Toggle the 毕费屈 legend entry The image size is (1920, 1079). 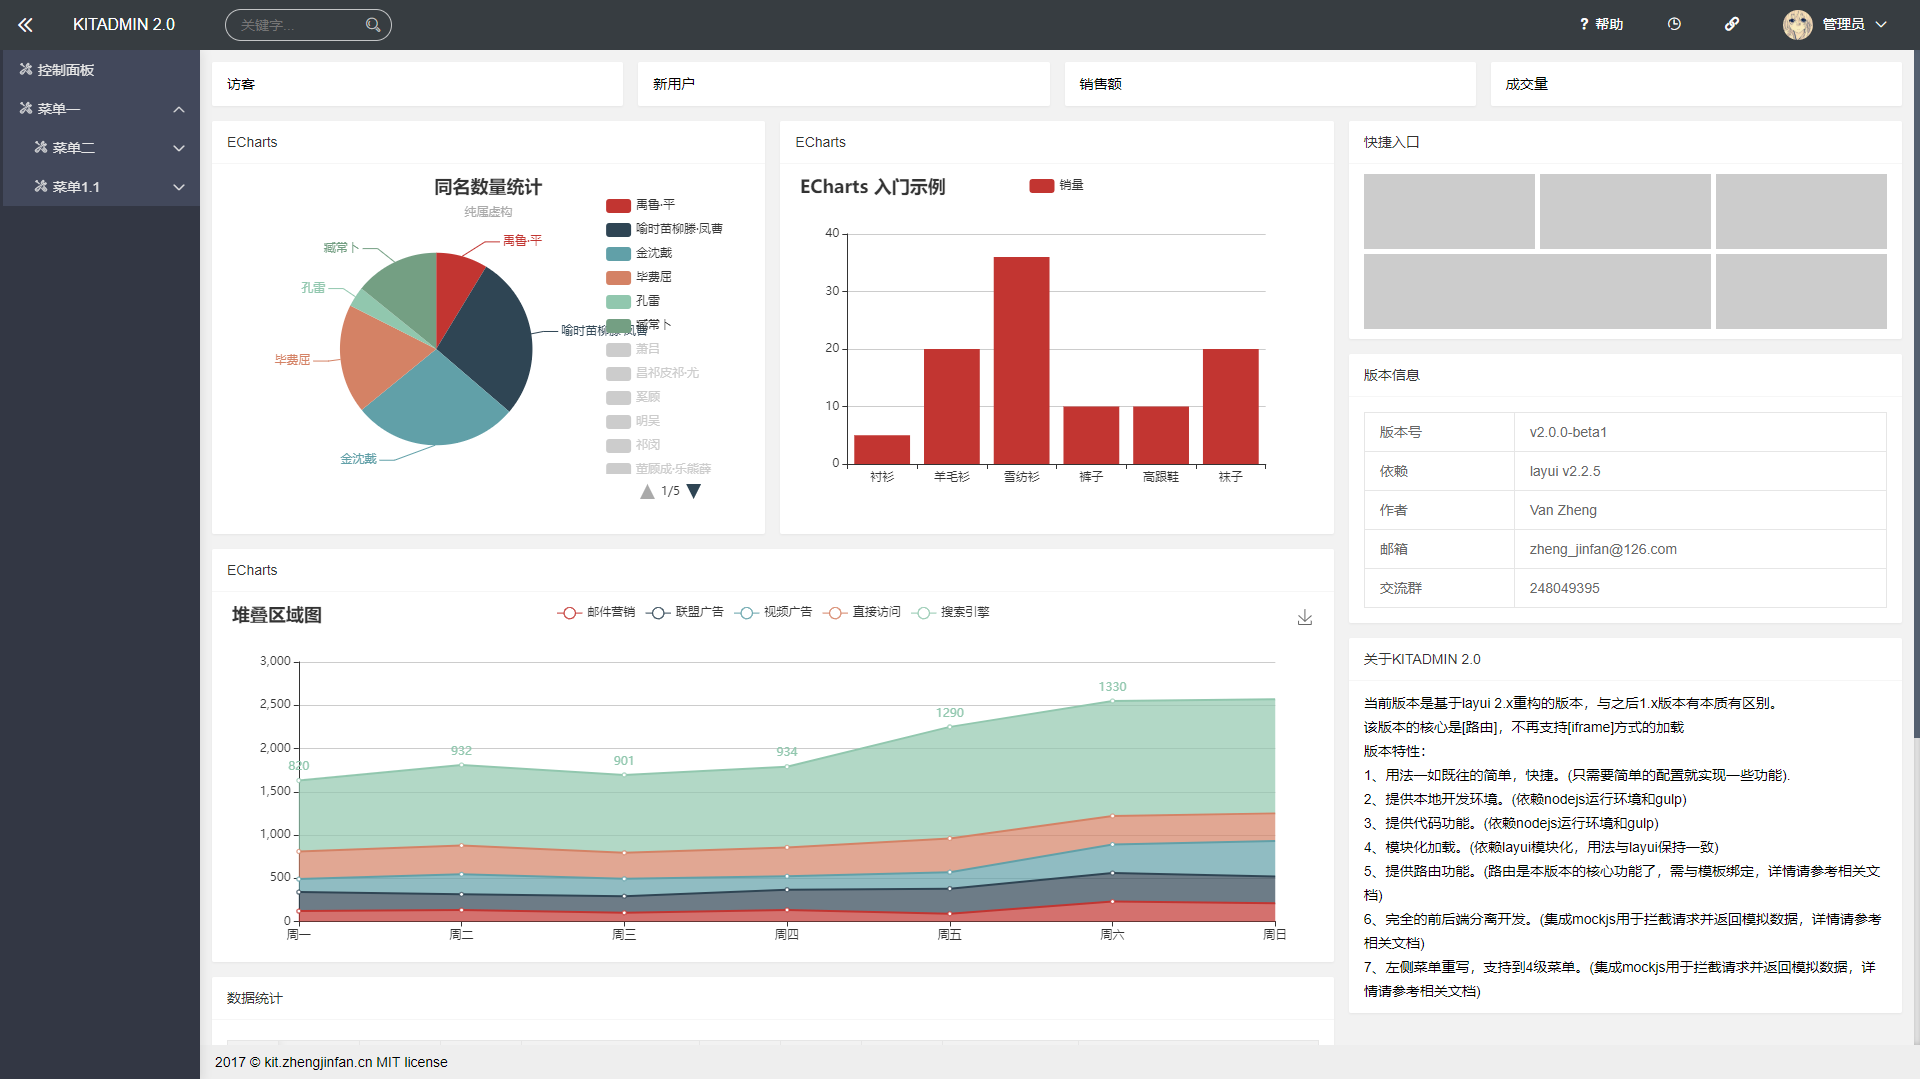pyautogui.click(x=639, y=277)
